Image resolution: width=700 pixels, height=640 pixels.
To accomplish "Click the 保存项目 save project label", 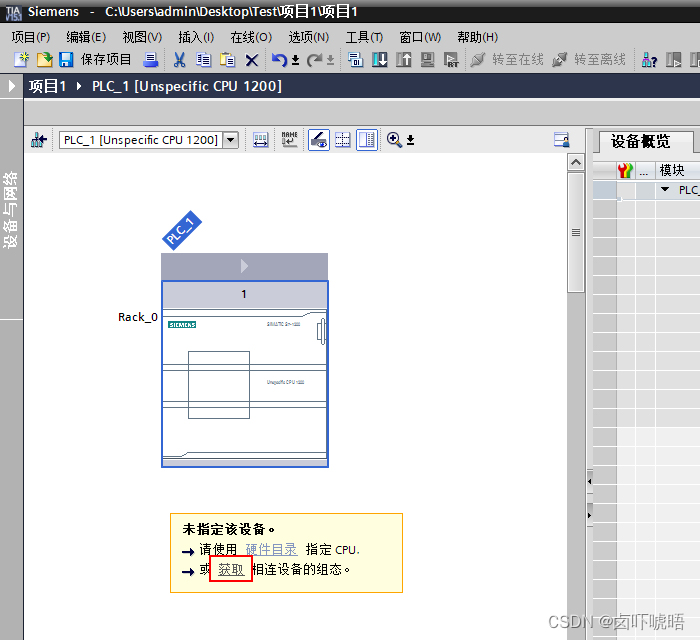I will (106, 59).
